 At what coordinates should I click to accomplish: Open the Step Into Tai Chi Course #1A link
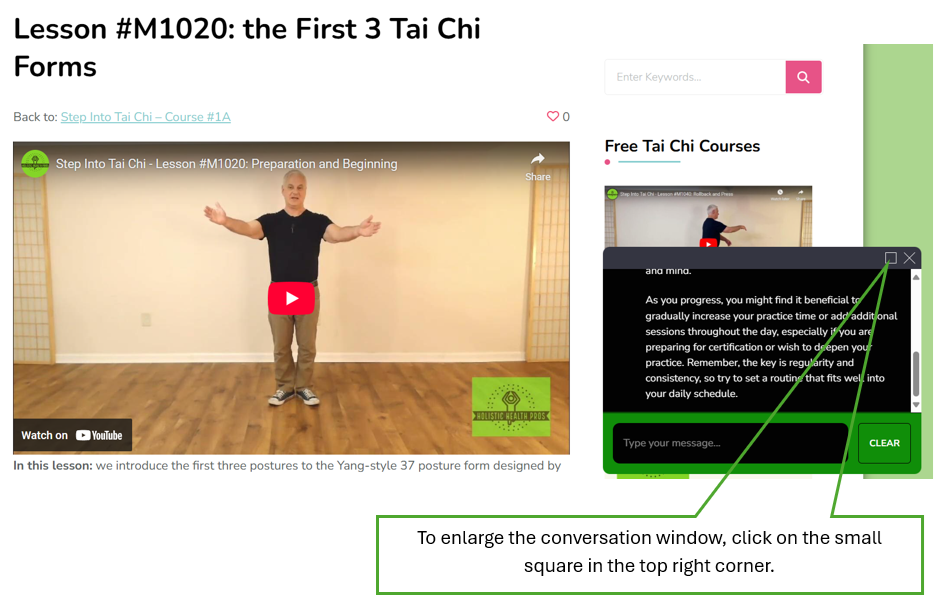point(145,117)
